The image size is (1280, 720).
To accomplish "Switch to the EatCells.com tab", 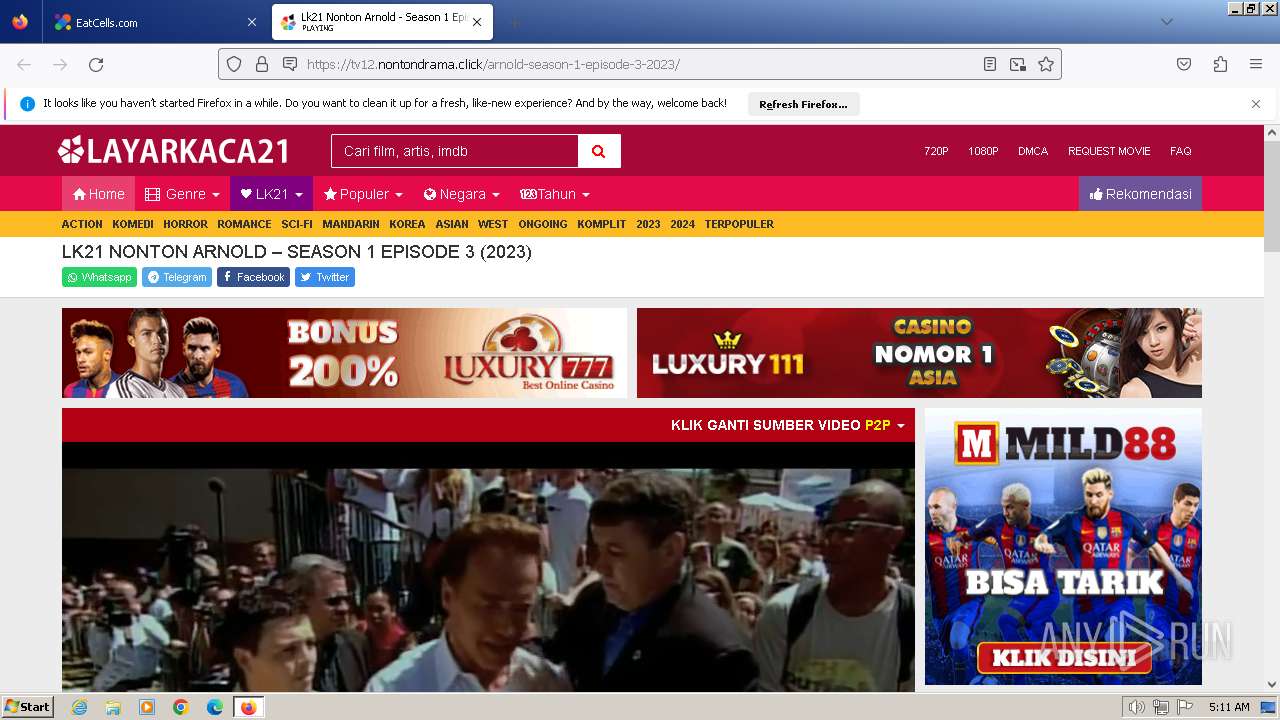I will 155,22.
